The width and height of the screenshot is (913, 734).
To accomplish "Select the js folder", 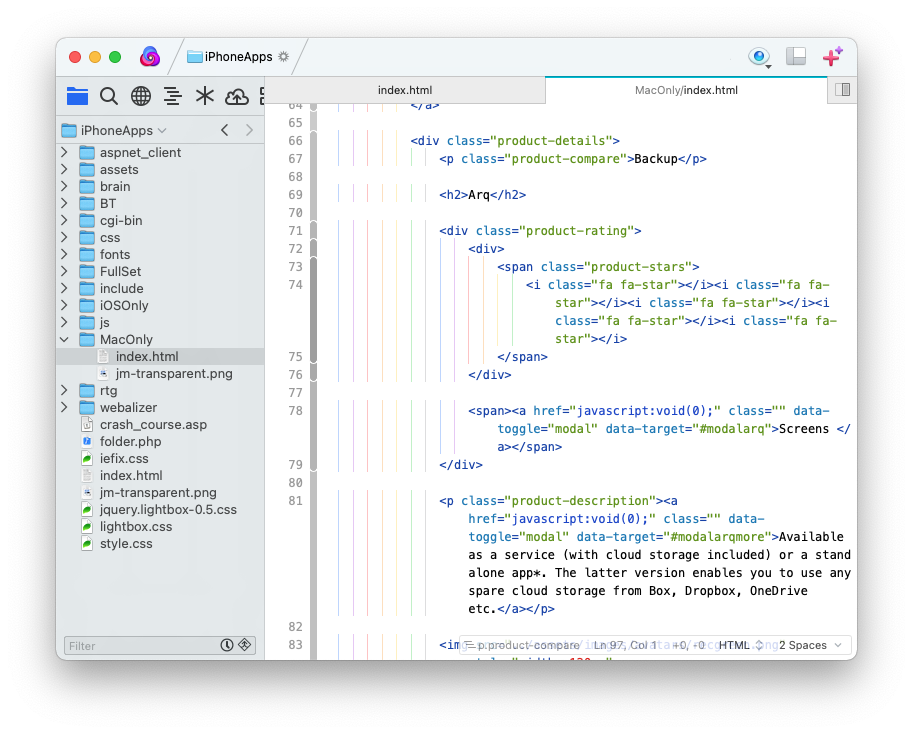I will point(160,322).
